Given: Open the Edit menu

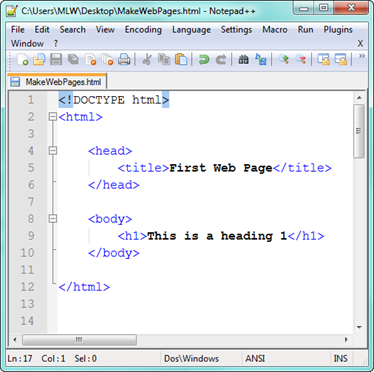Looking at the screenshot, I should click(x=42, y=30).
